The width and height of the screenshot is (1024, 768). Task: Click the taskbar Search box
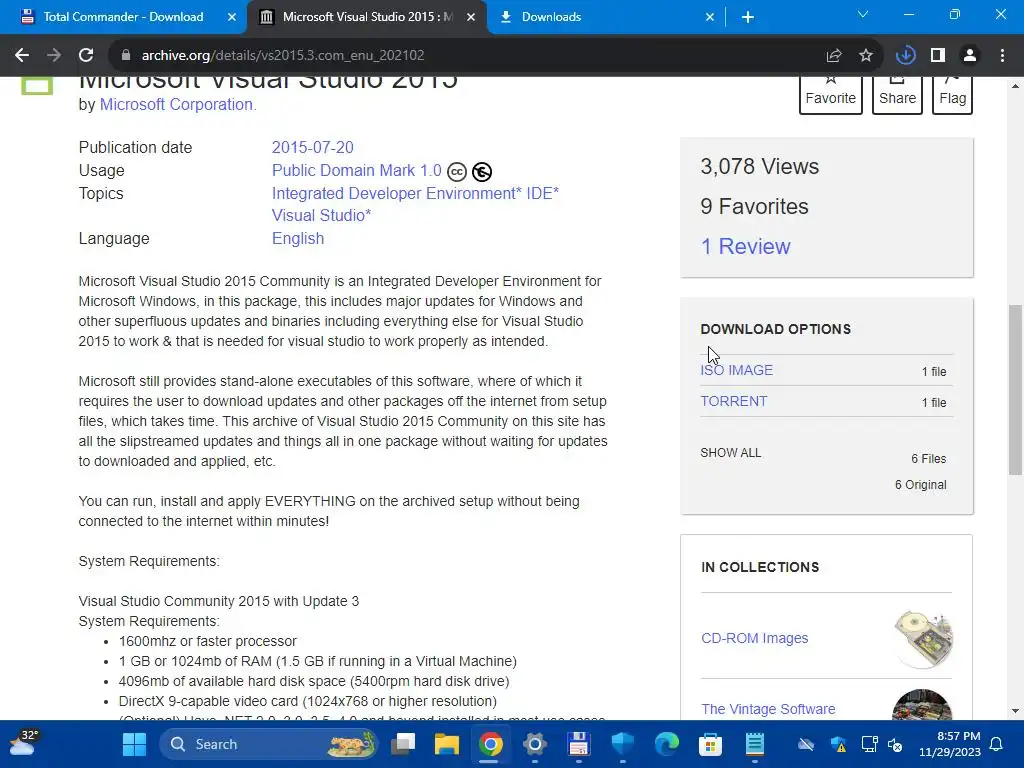click(269, 744)
